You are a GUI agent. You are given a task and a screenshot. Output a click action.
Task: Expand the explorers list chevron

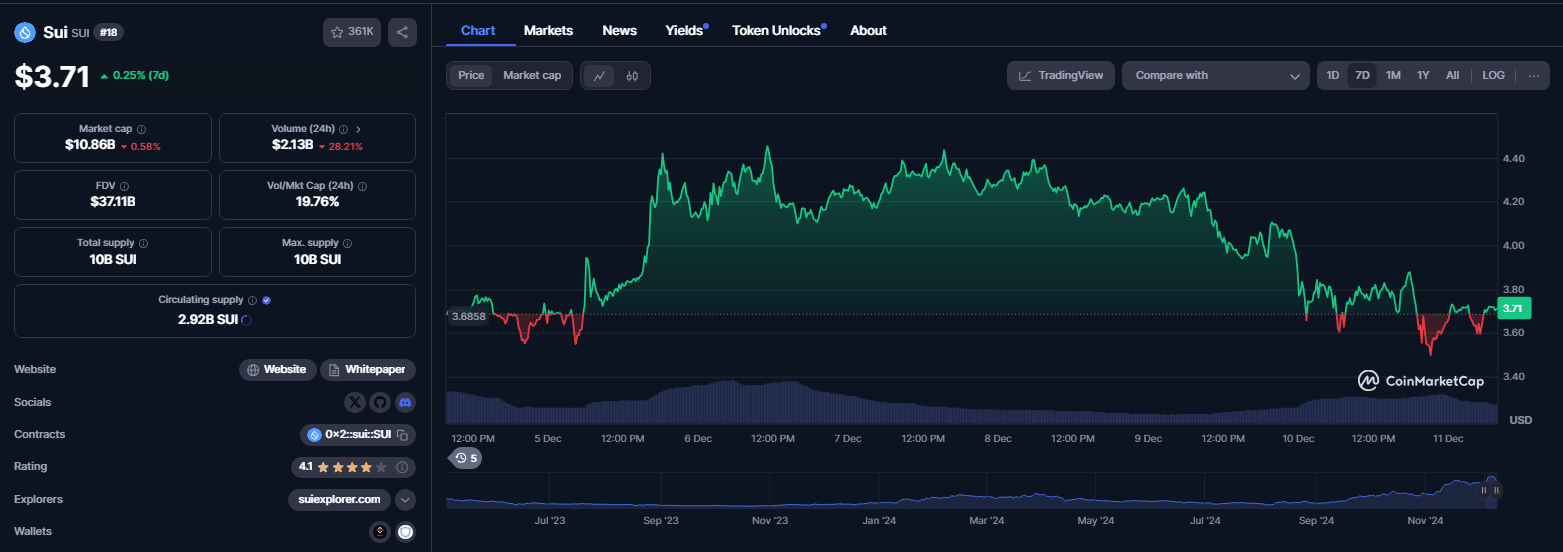pyautogui.click(x=405, y=499)
